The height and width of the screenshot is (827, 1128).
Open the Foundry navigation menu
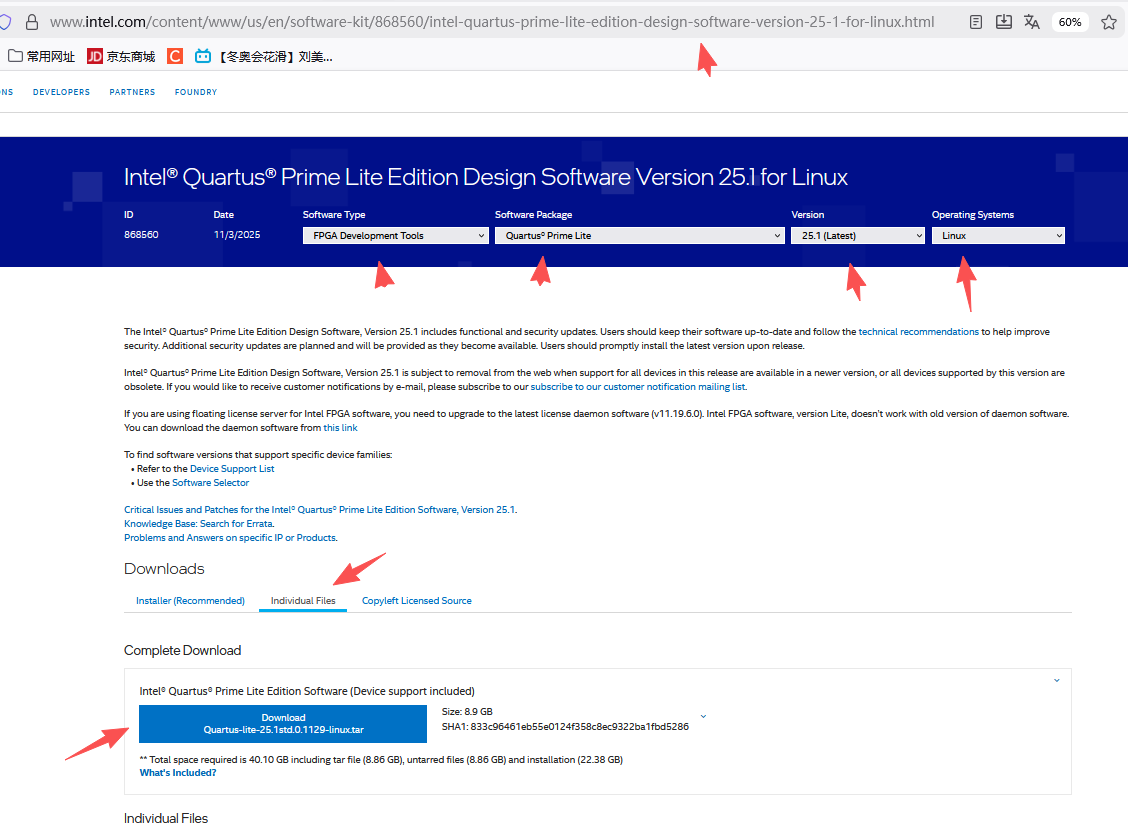point(196,92)
